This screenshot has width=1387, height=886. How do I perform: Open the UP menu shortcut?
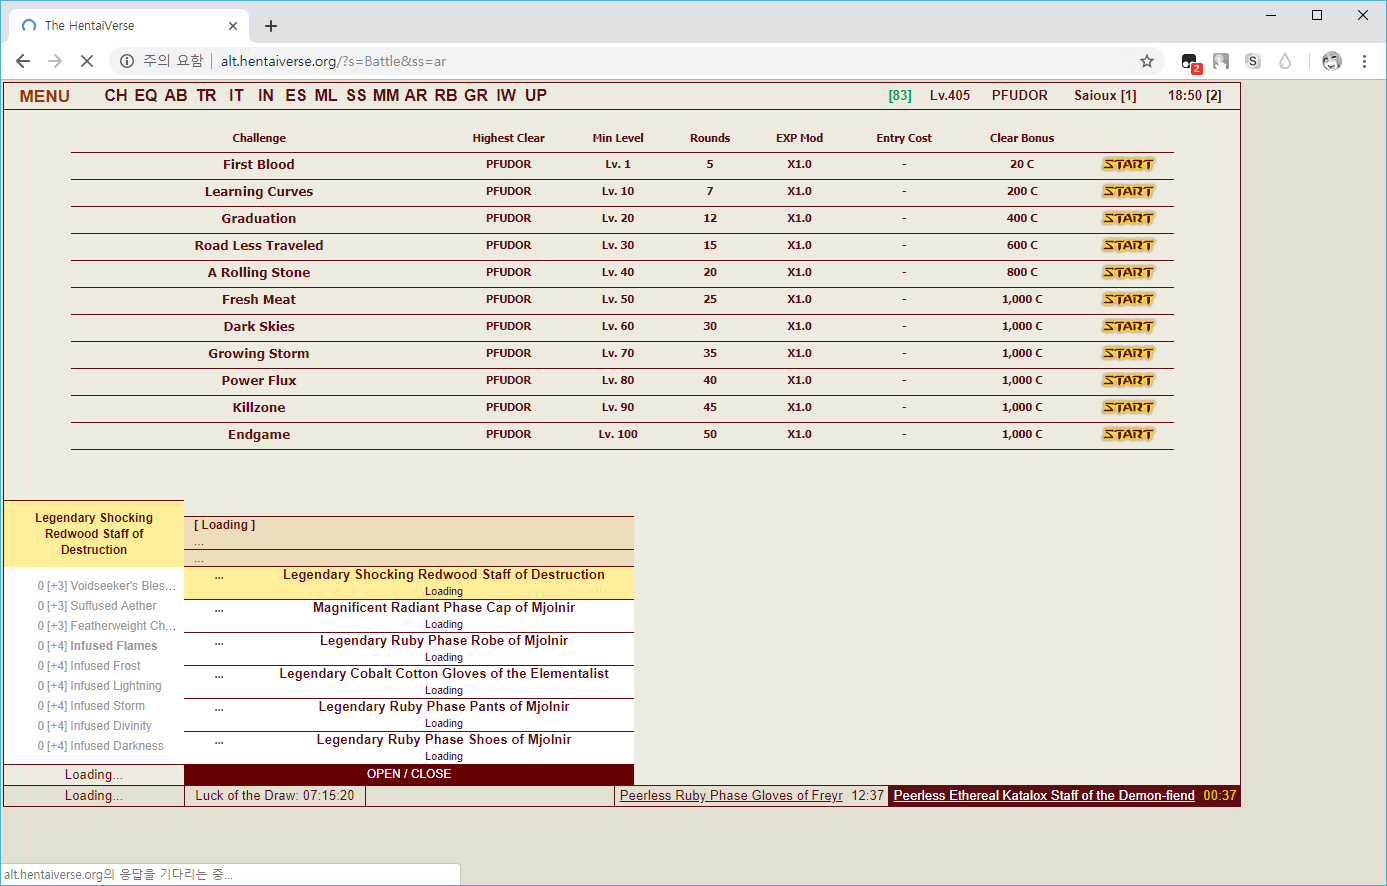click(536, 95)
